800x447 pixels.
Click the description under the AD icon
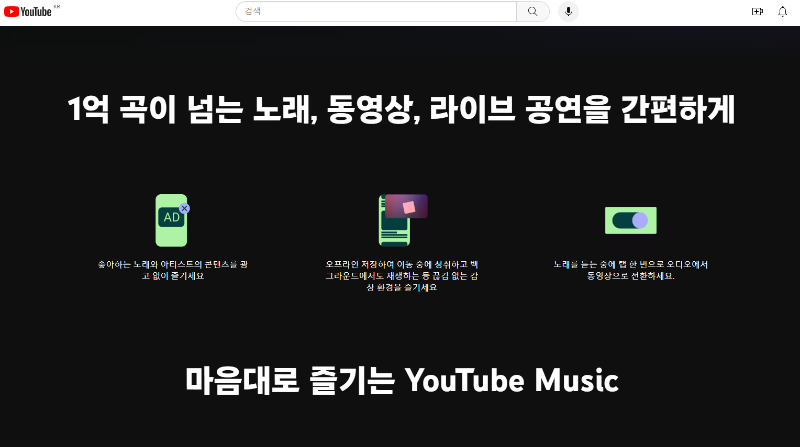click(x=172, y=270)
